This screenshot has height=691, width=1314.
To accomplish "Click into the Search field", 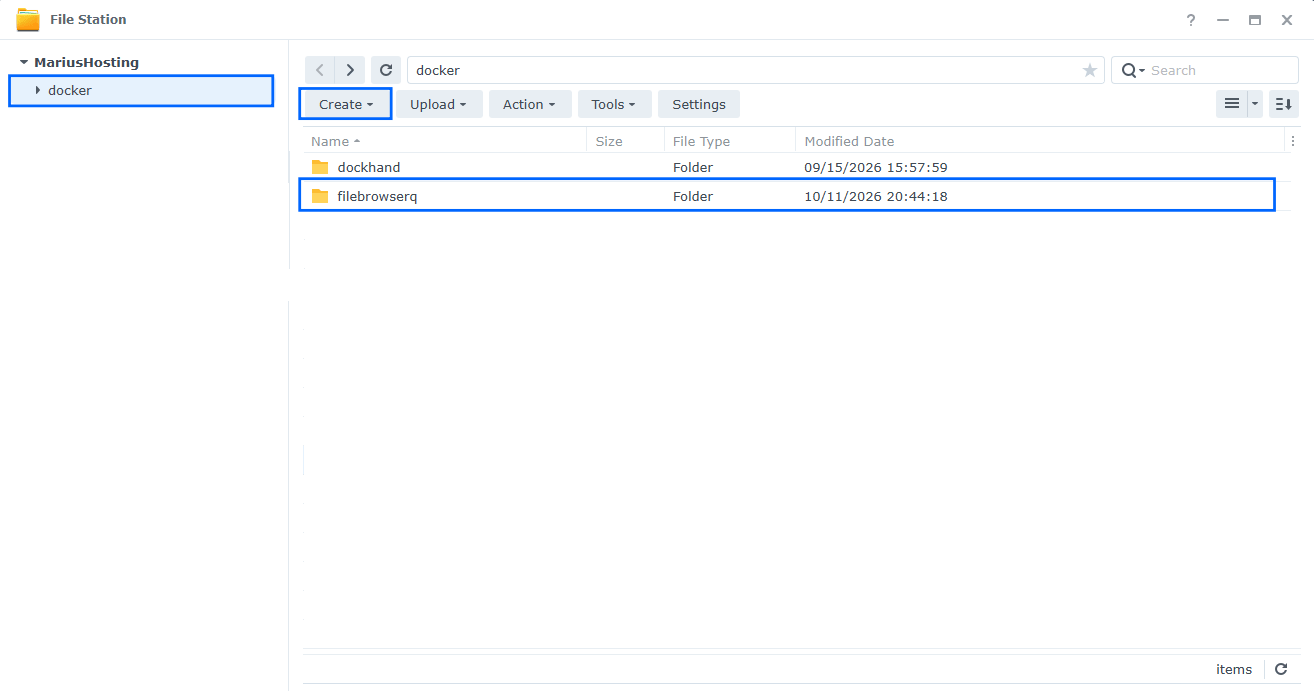I will [x=1222, y=70].
